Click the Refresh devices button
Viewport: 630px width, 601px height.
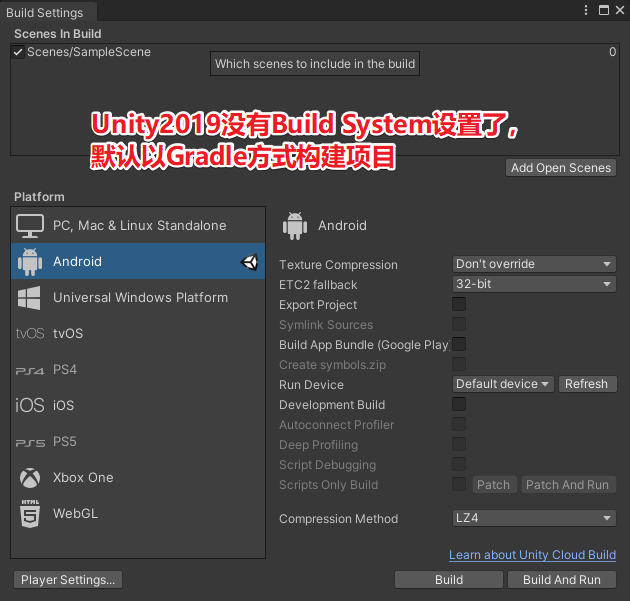click(x=587, y=384)
